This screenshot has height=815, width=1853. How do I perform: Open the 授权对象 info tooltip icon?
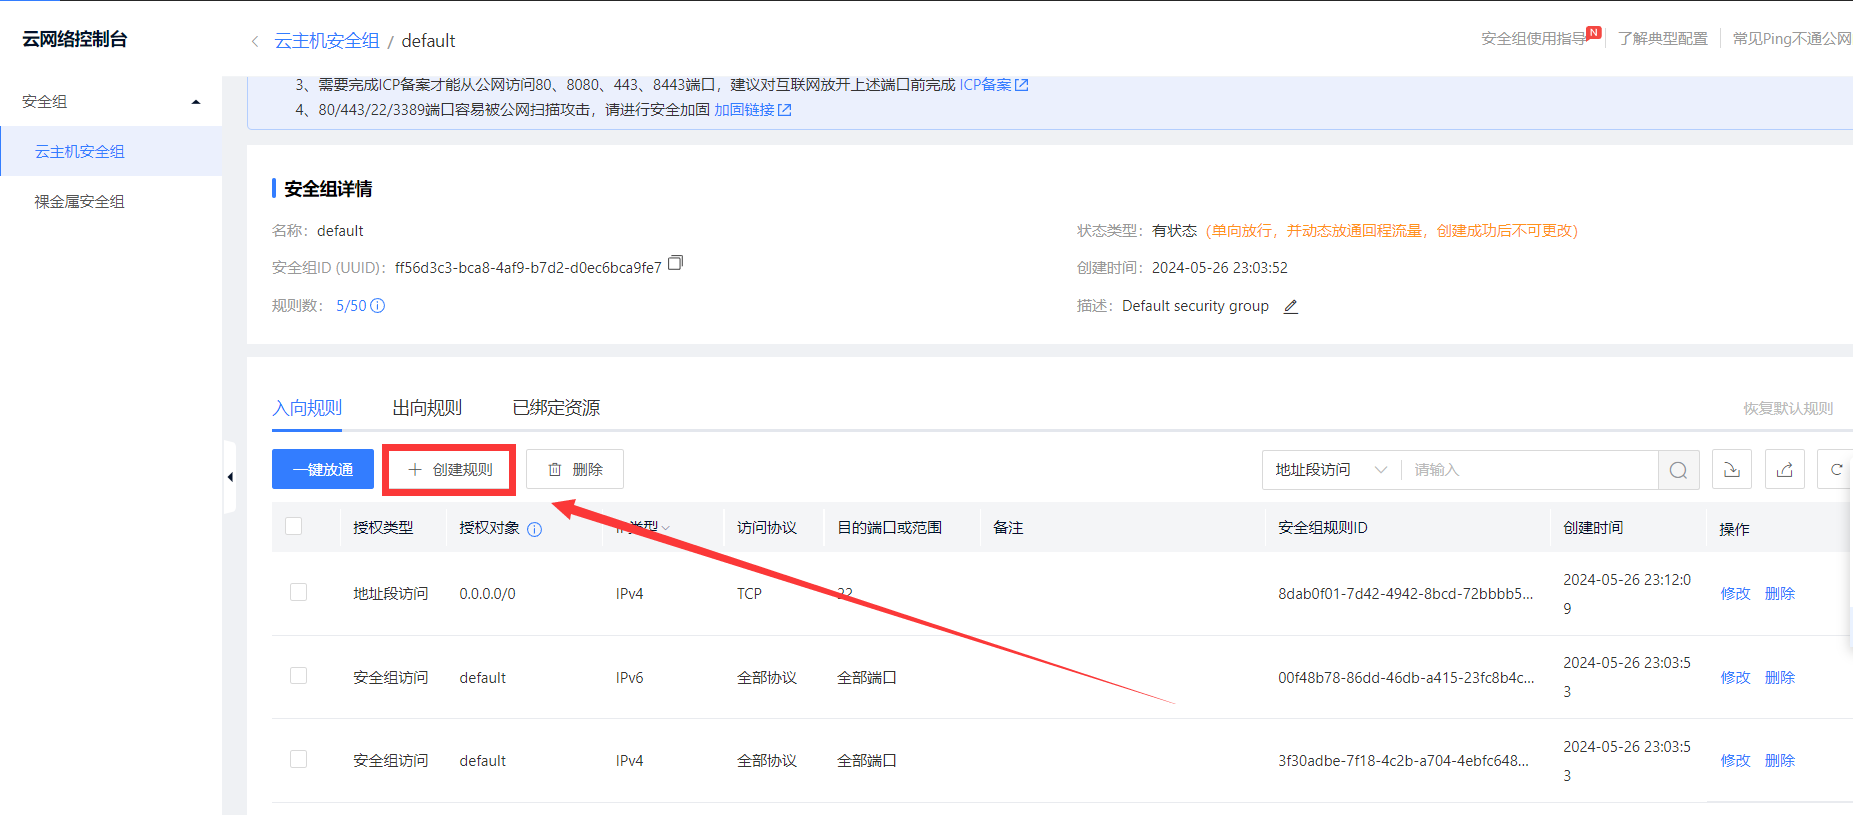(x=535, y=529)
